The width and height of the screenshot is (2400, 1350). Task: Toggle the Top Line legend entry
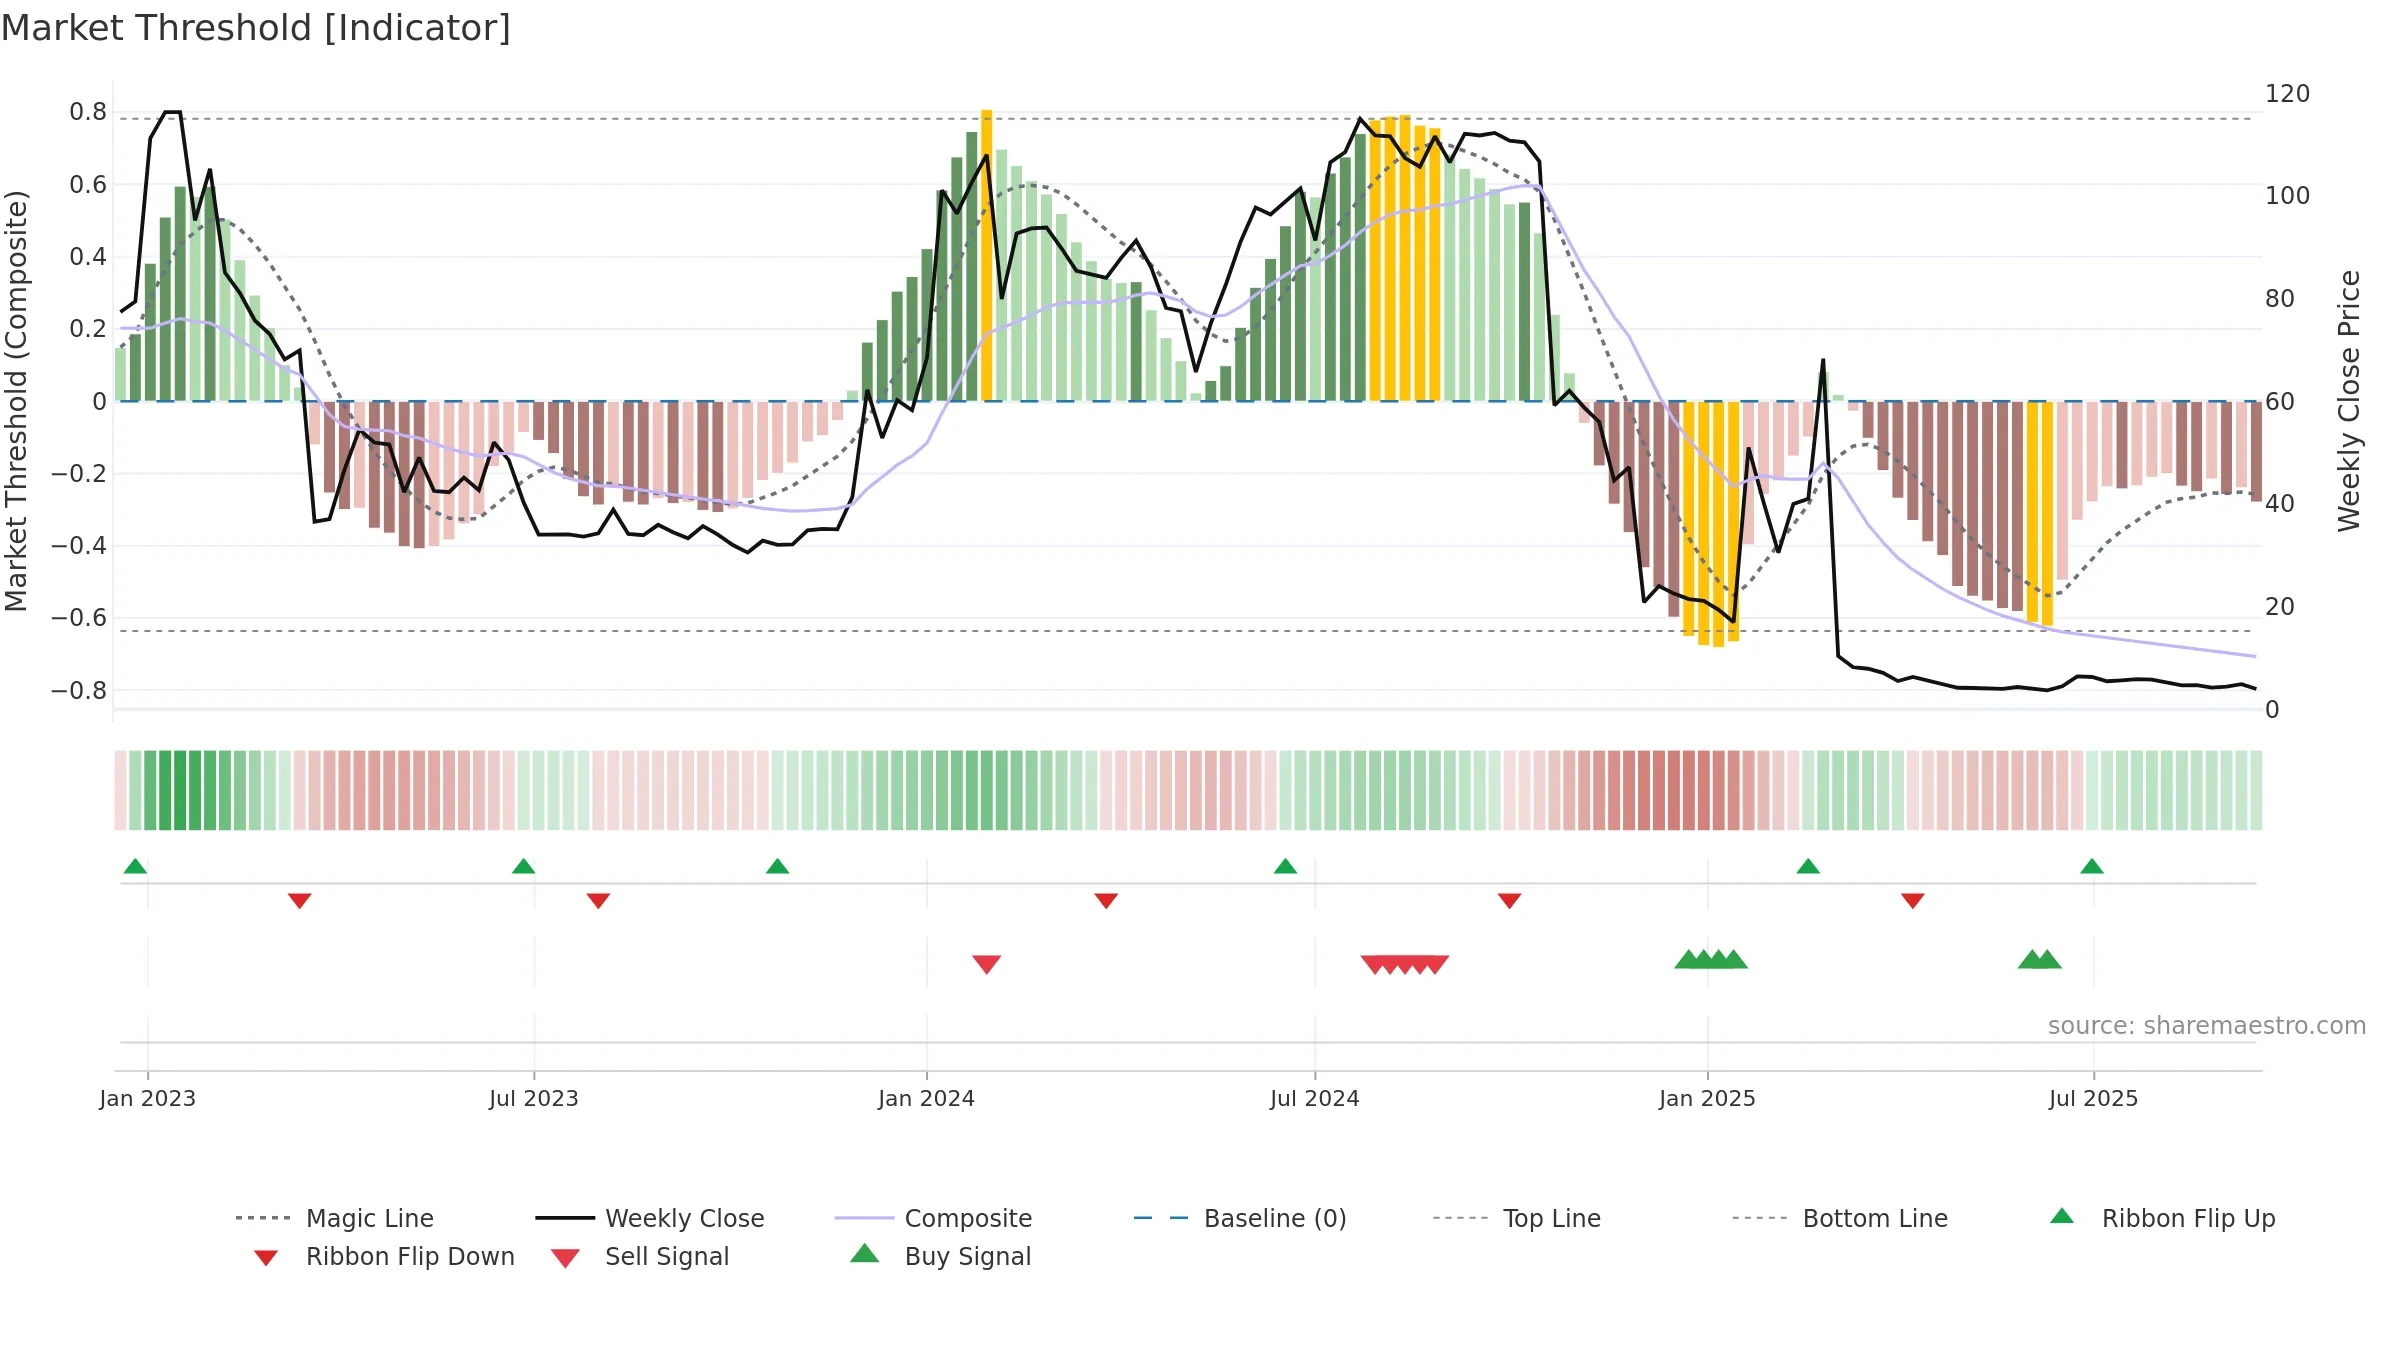(x=1516, y=1218)
